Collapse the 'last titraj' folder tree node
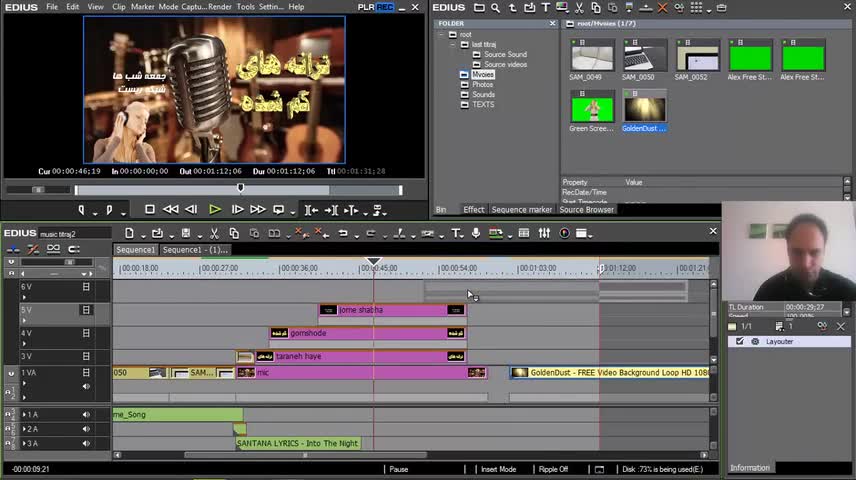Image resolution: width=856 pixels, height=480 pixels. click(452, 44)
